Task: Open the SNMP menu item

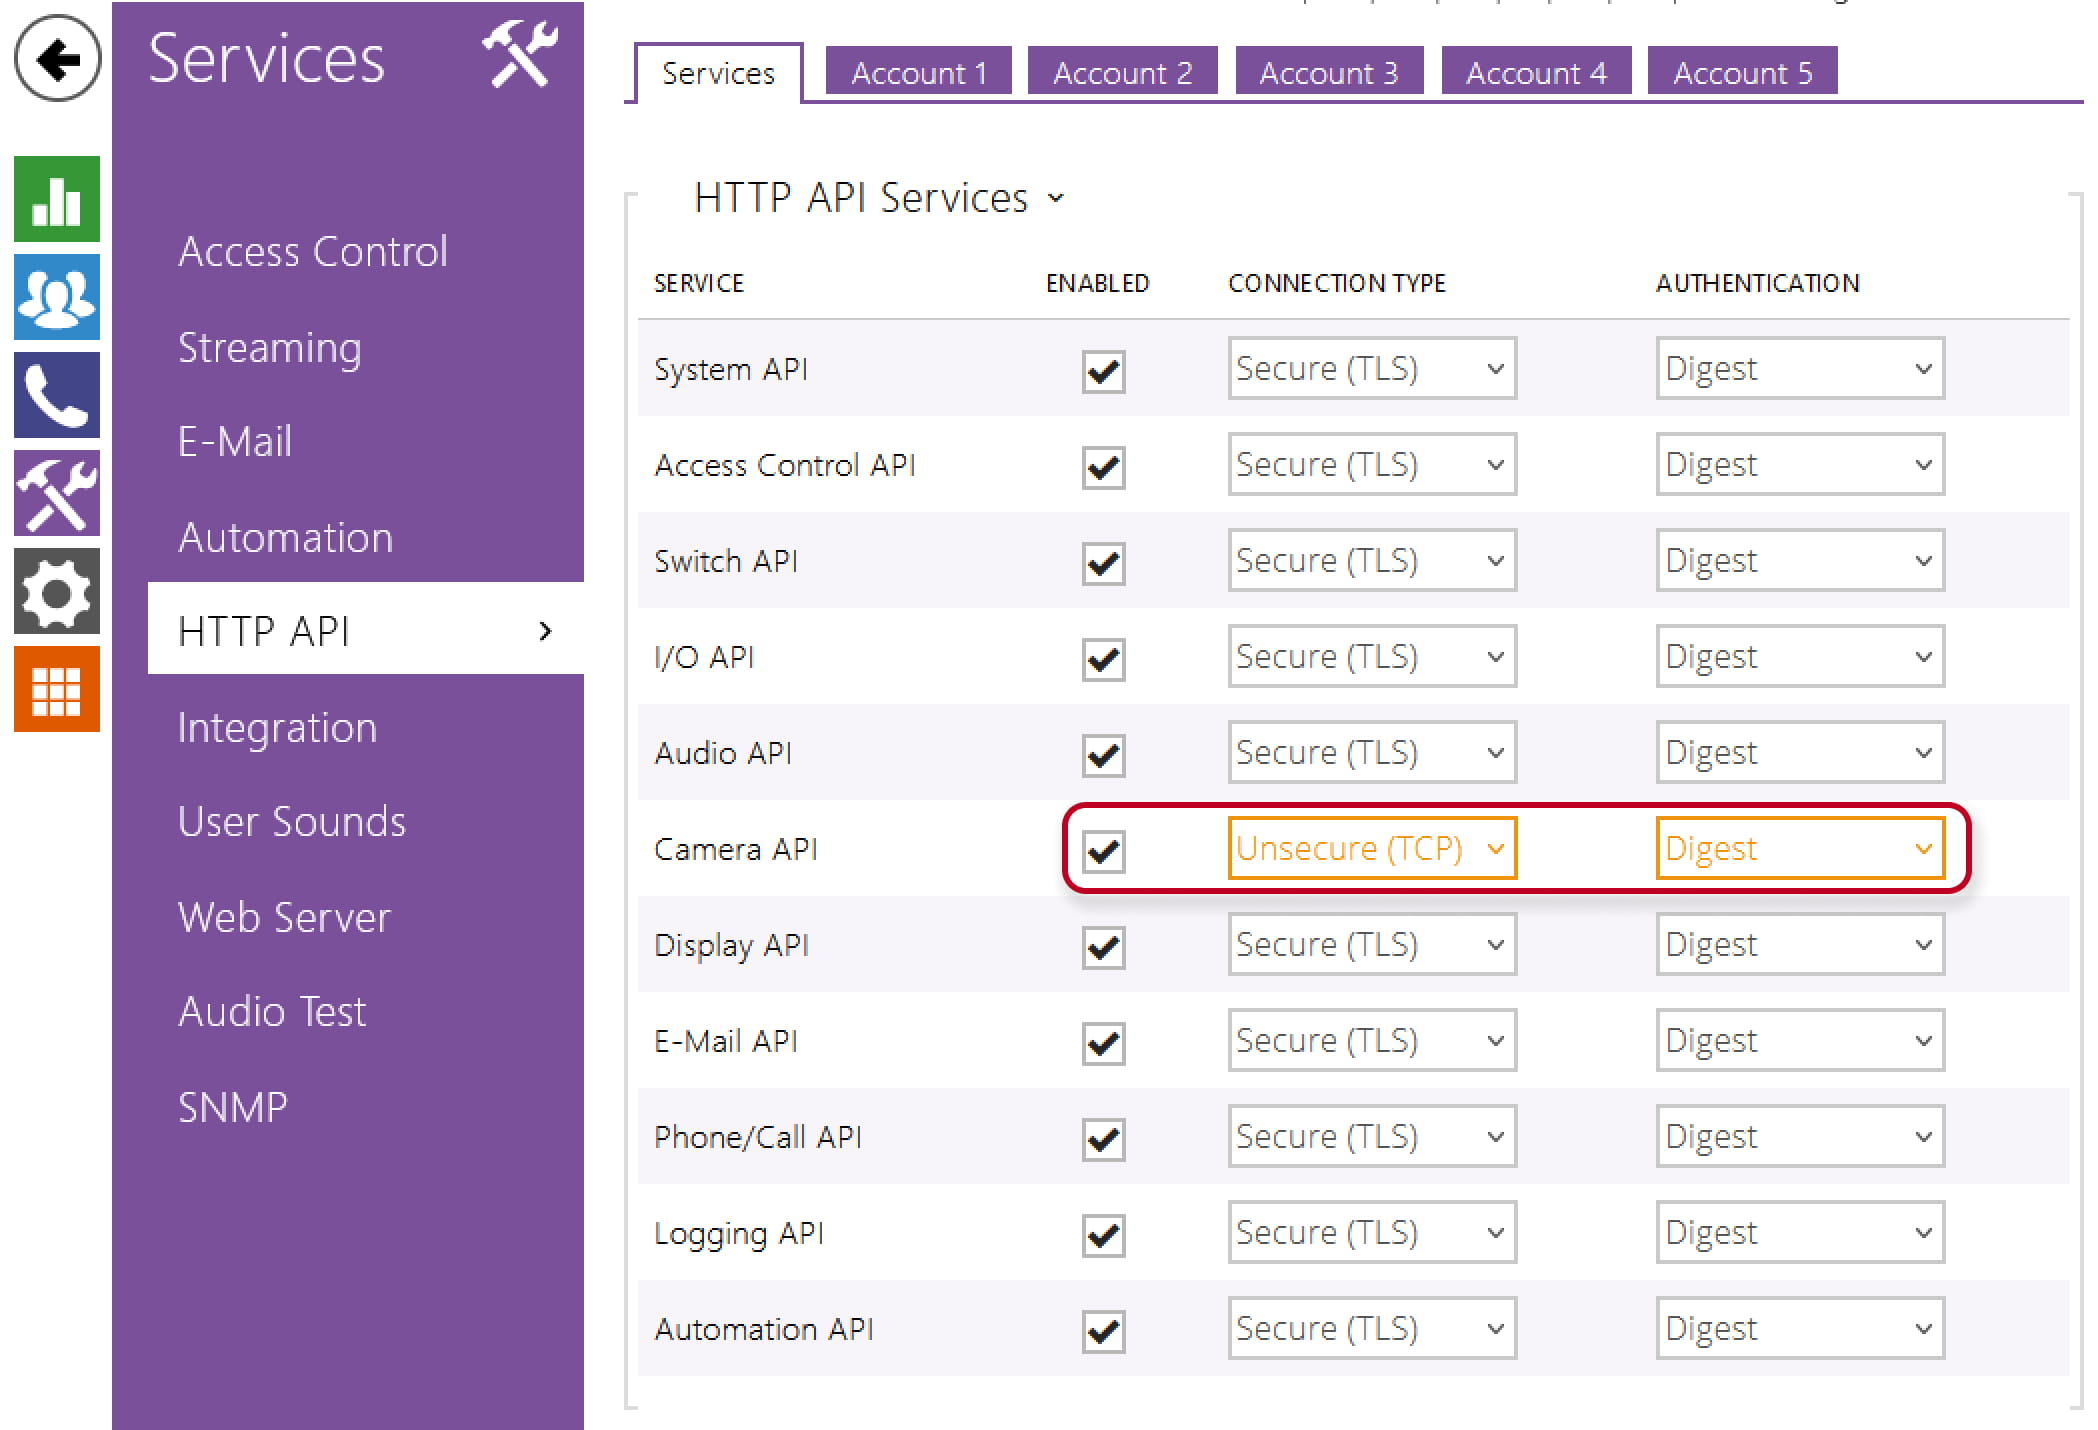Action: click(x=233, y=1107)
